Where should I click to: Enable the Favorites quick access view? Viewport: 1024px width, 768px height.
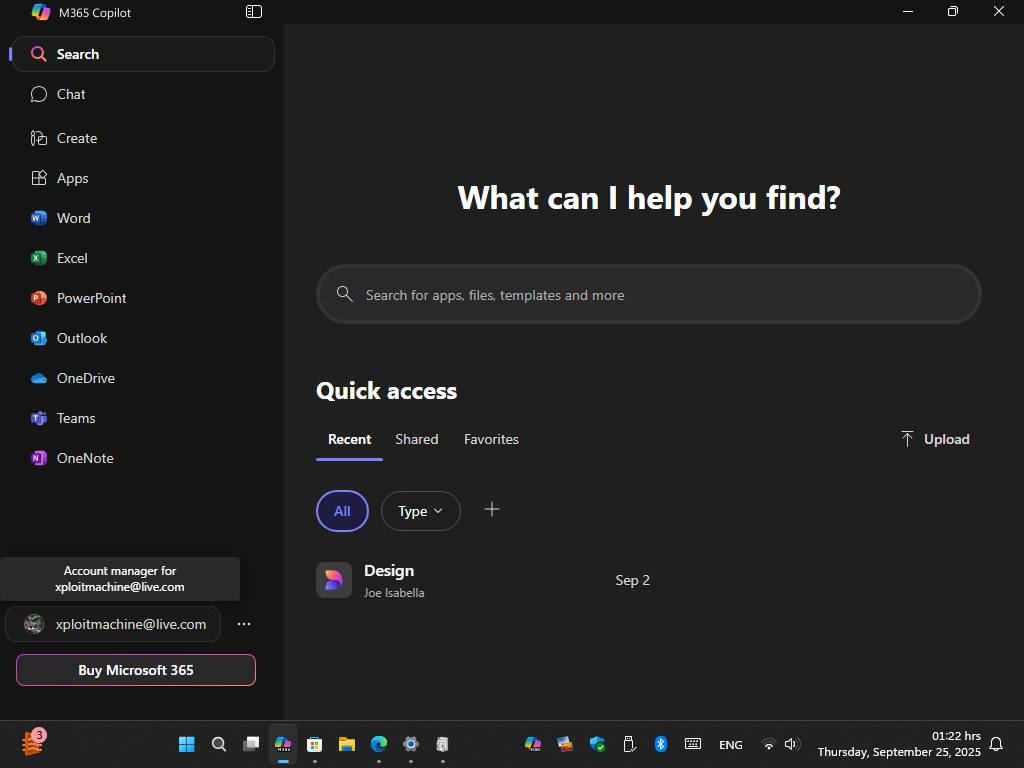(491, 439)
